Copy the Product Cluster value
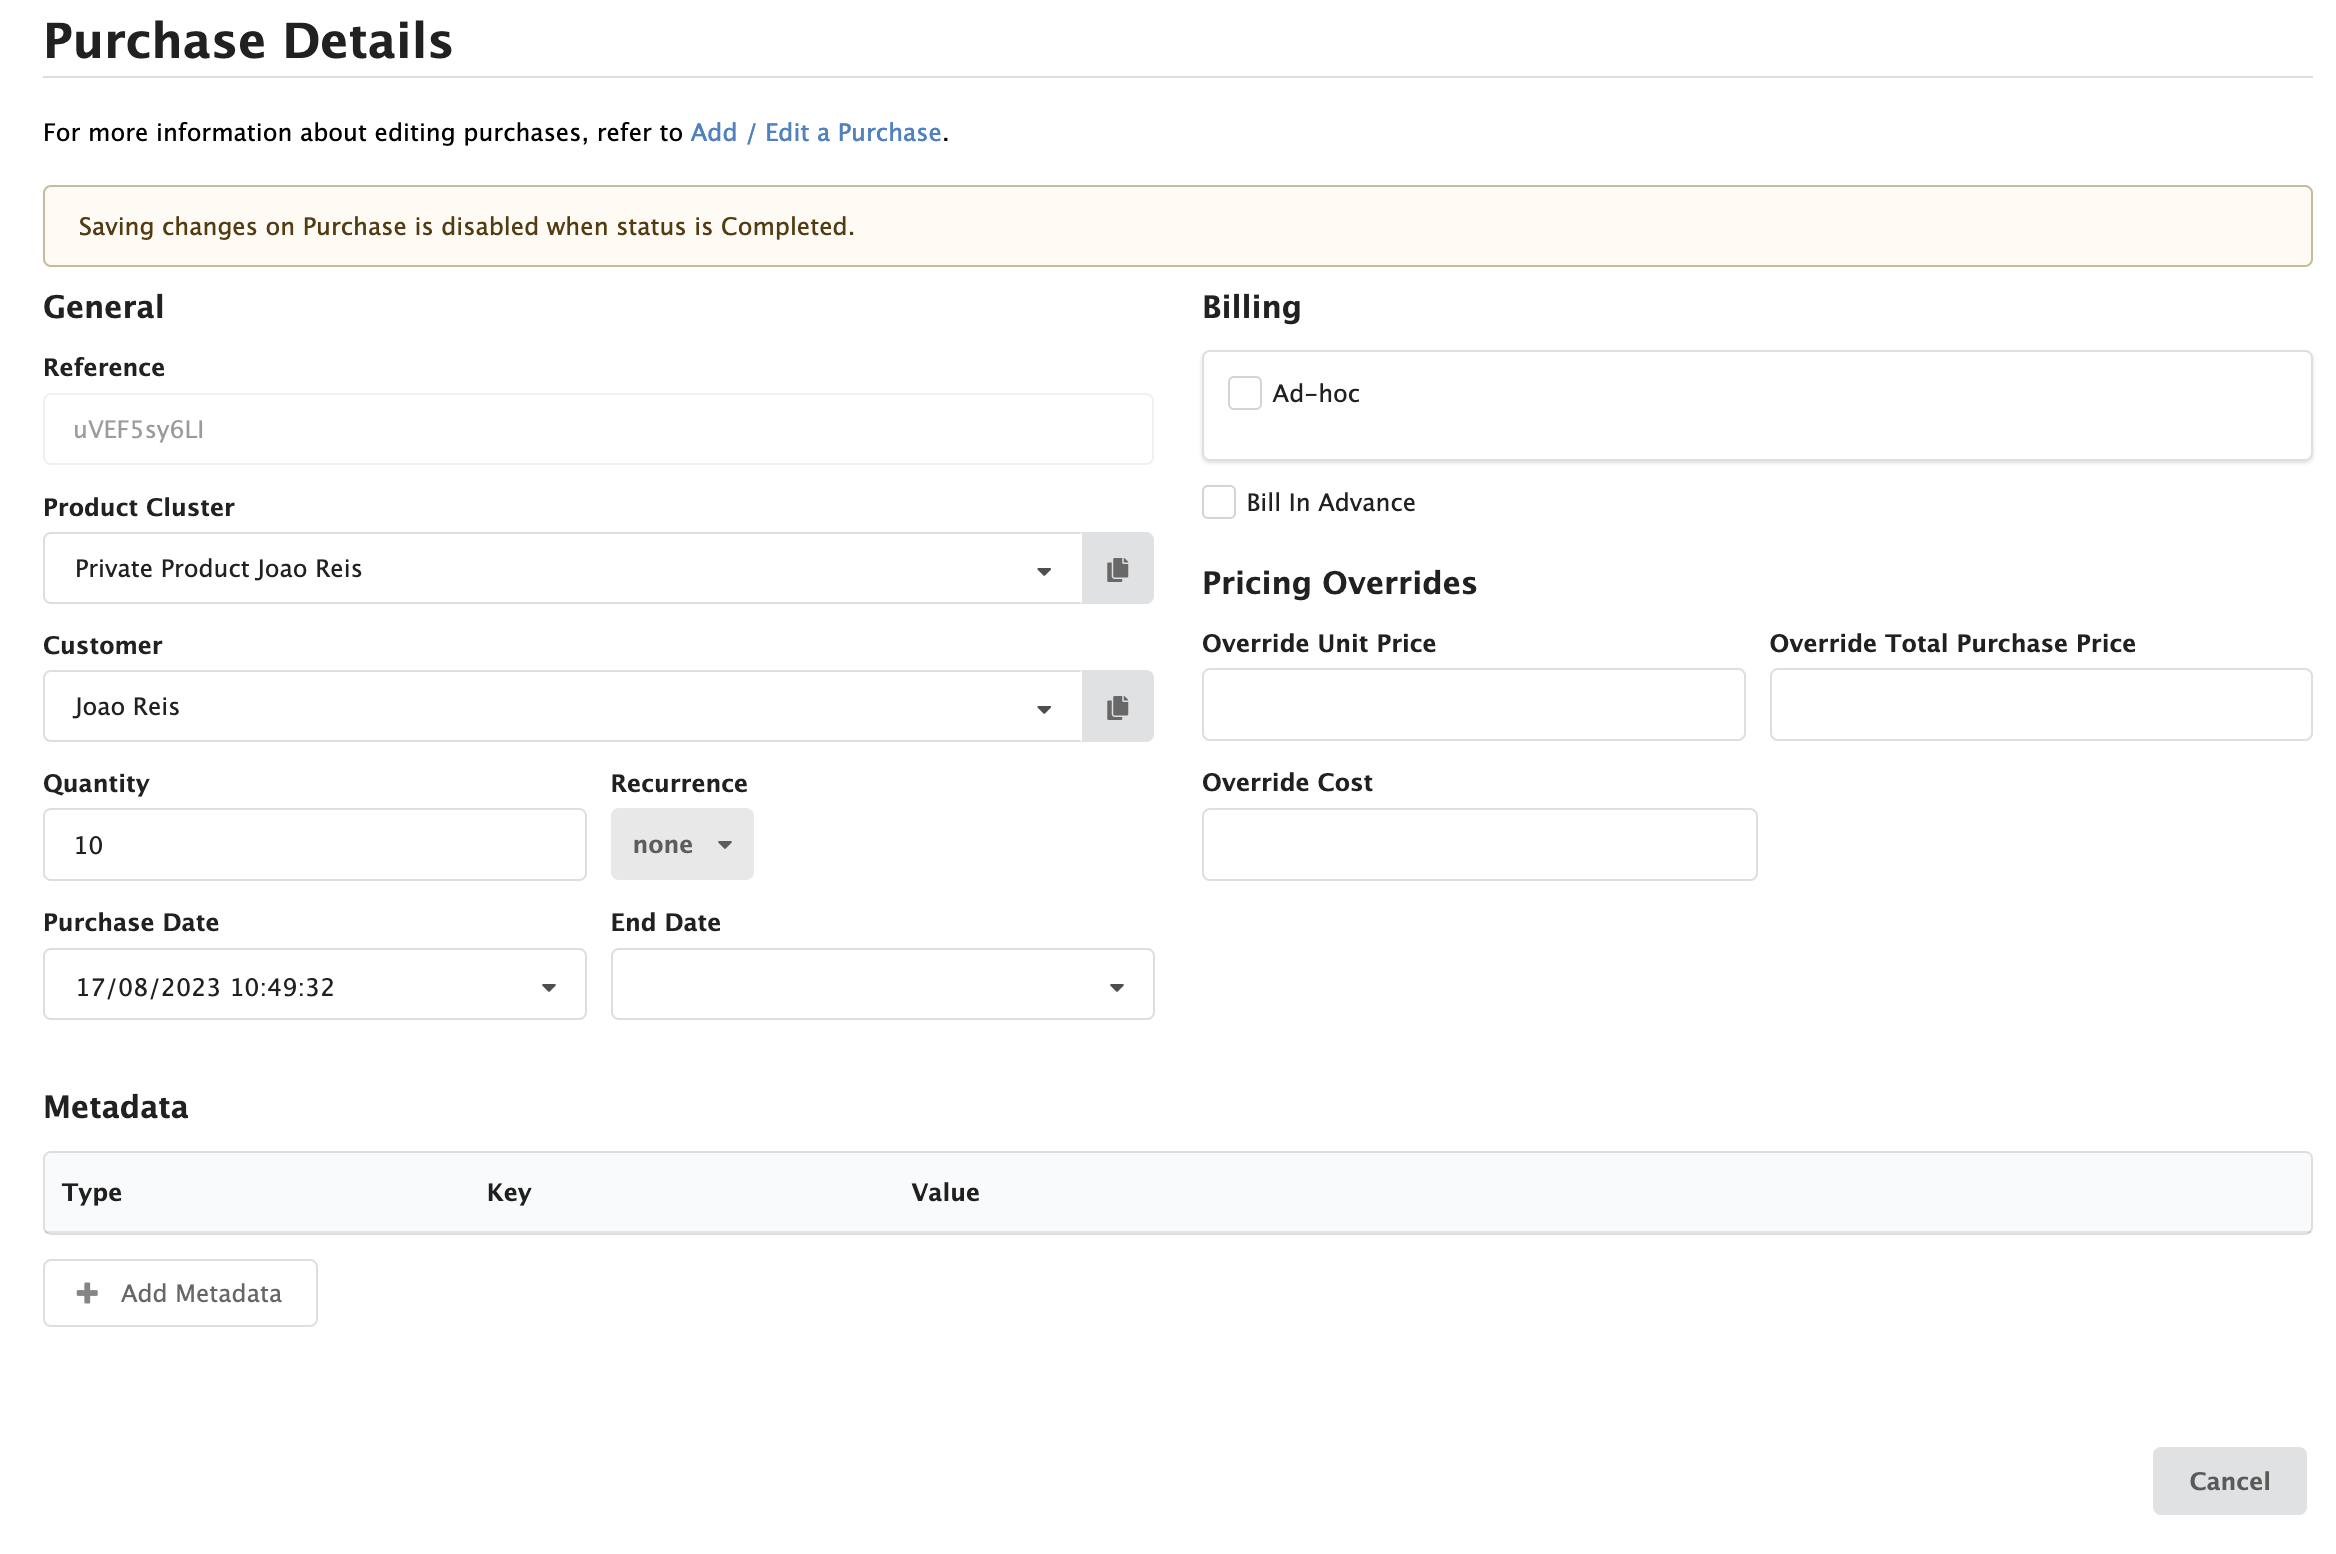Image resolution: width=2336 pixels, height=1554 pixels. pyautogui.click(x=1117, y=568)
